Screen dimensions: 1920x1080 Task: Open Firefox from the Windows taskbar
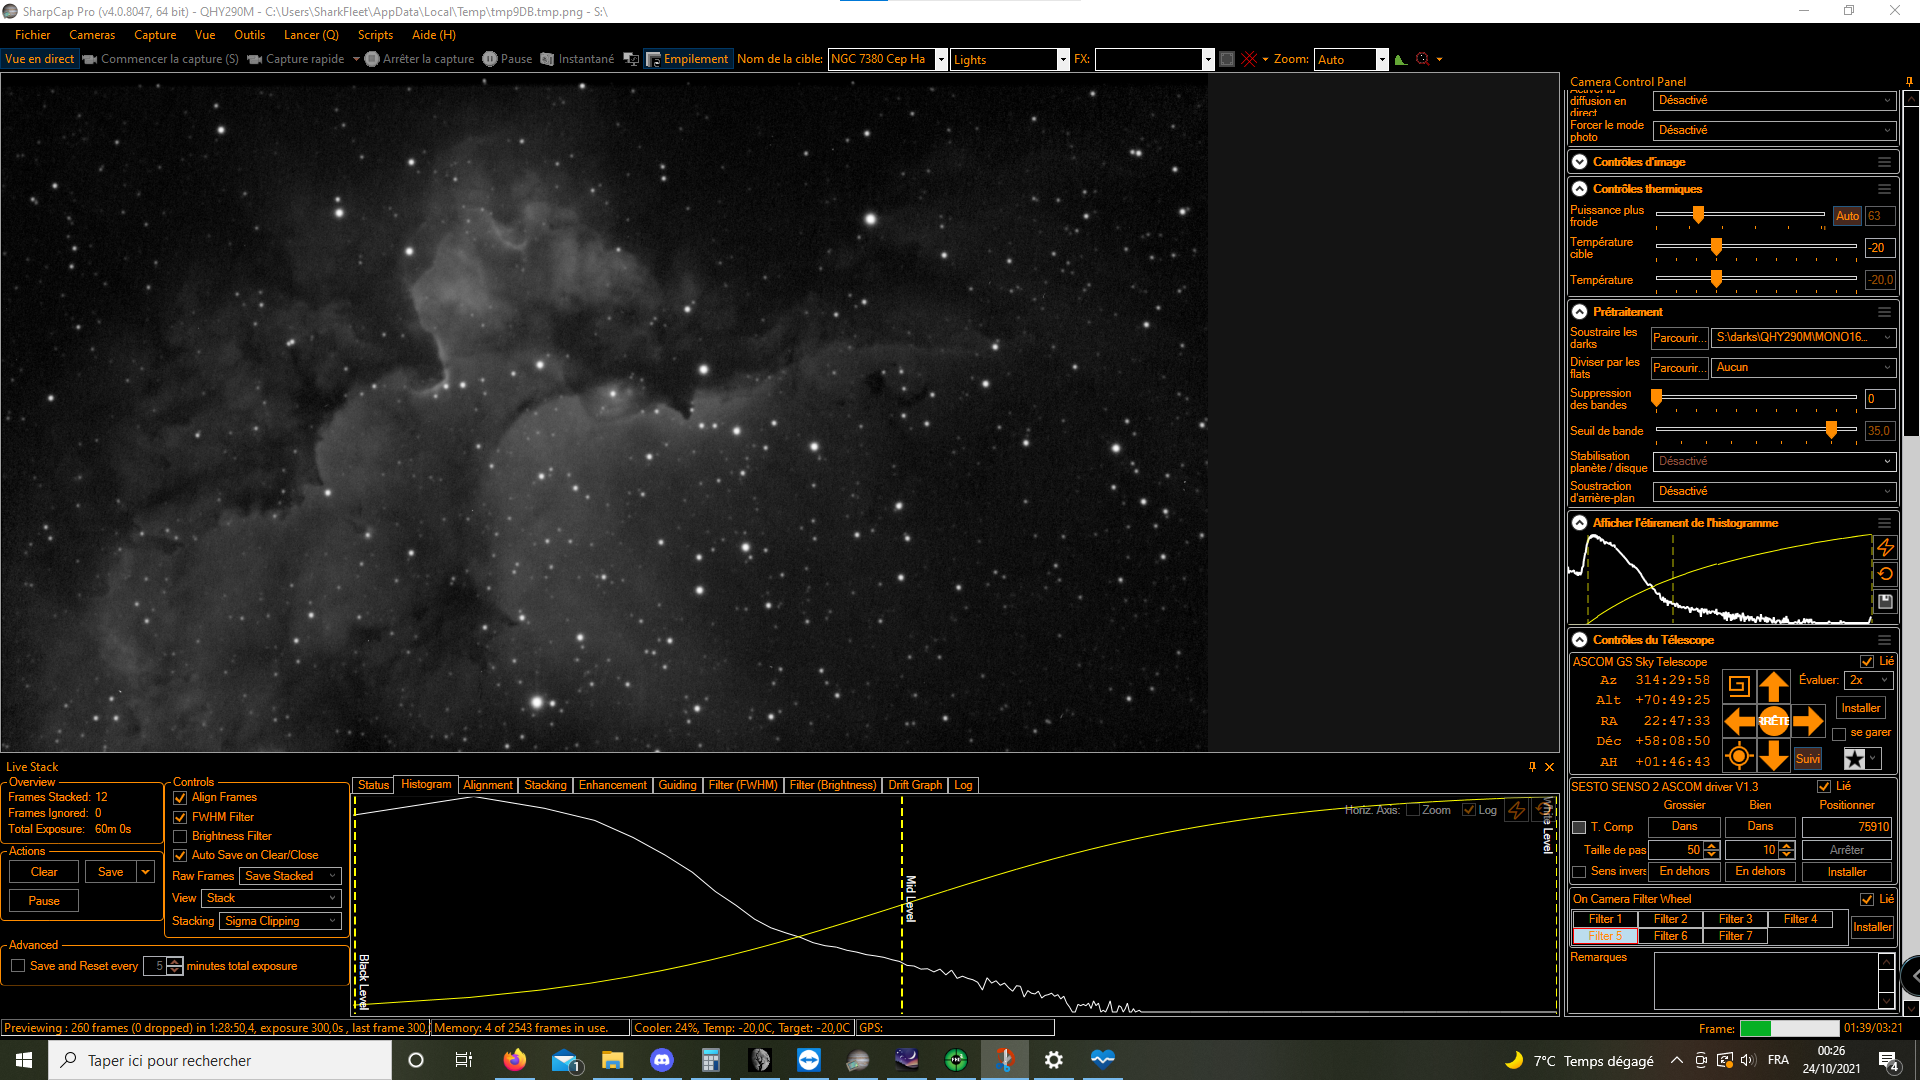[x=515, y=1060]
